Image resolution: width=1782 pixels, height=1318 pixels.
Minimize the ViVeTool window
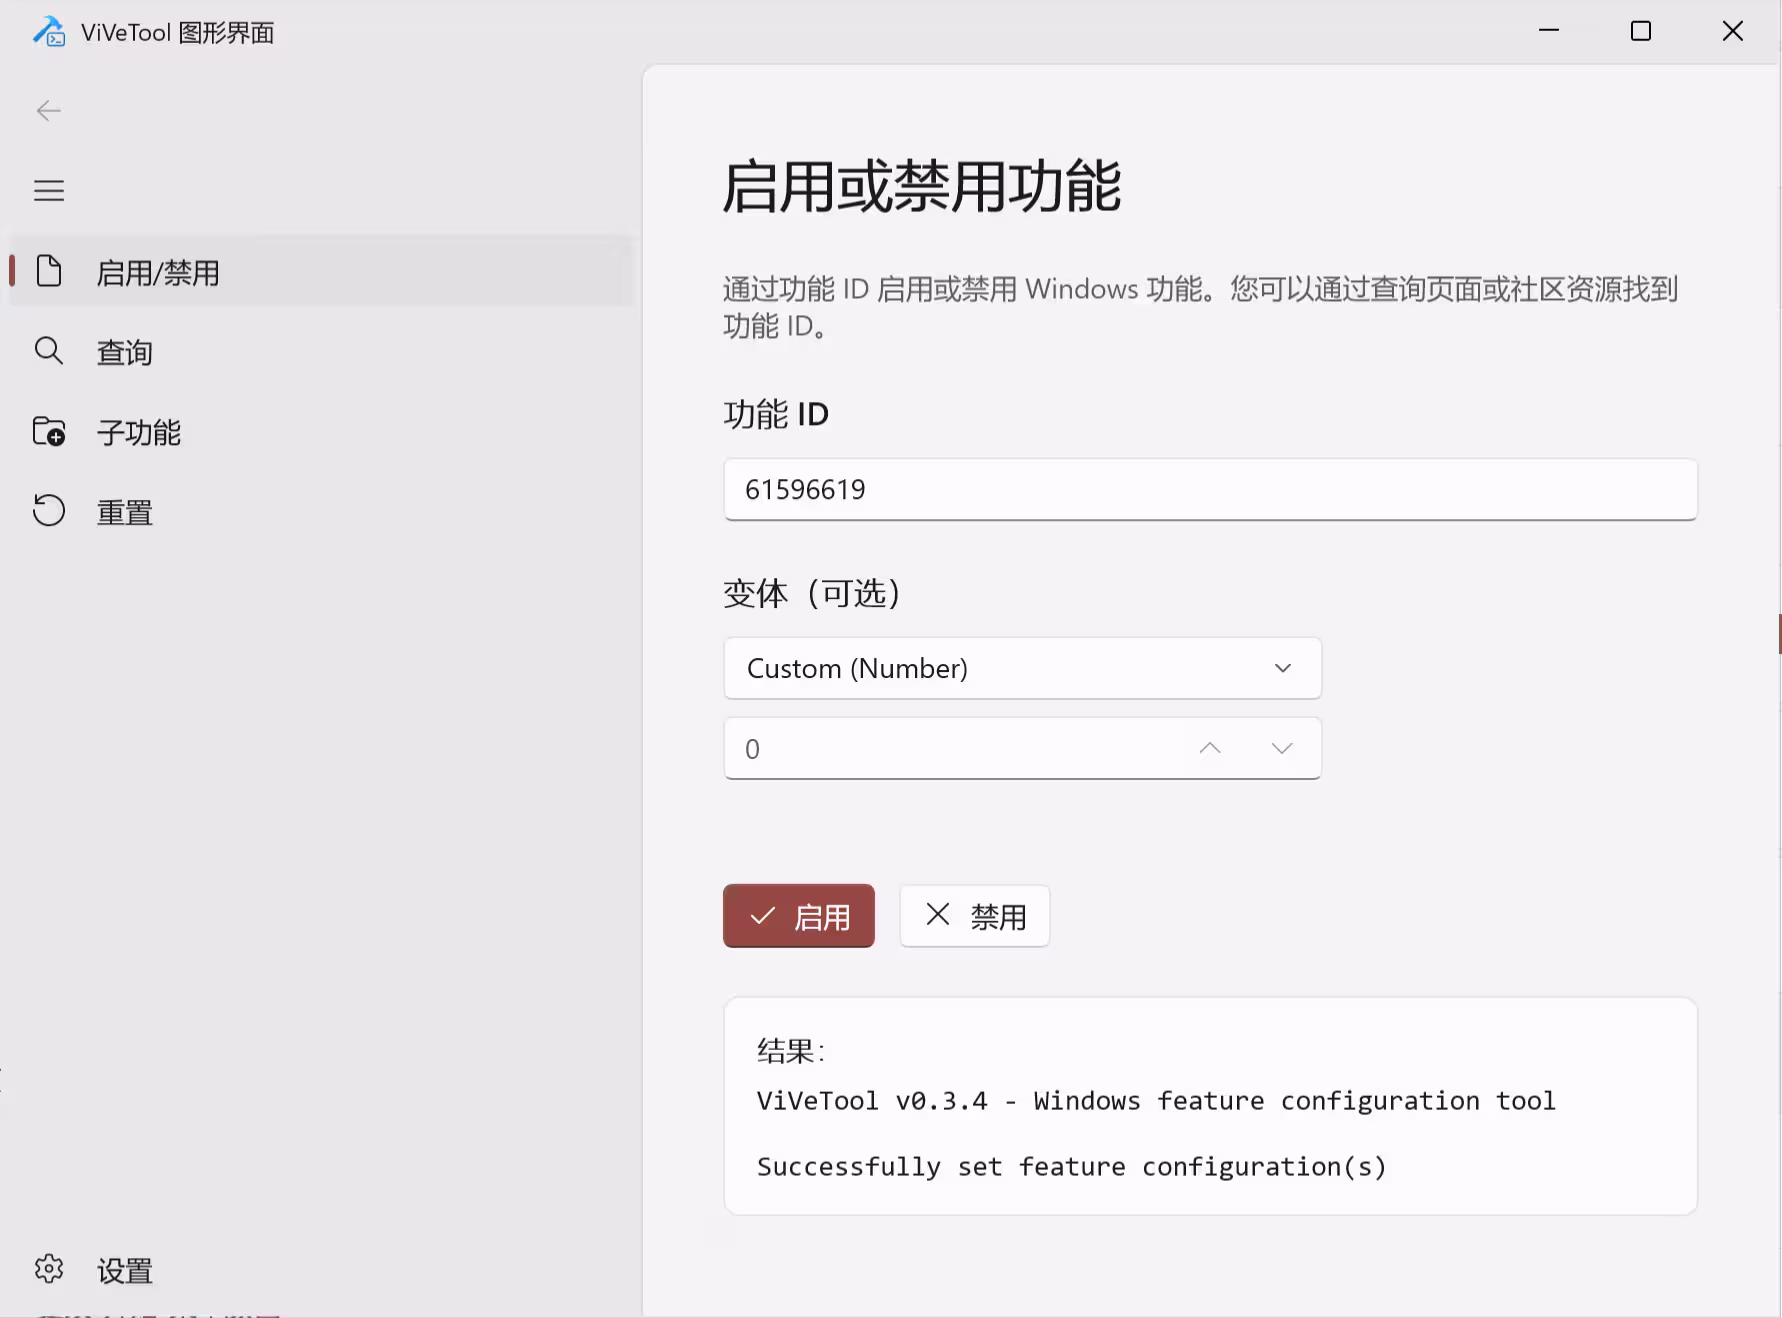(x=1549, y=32)
